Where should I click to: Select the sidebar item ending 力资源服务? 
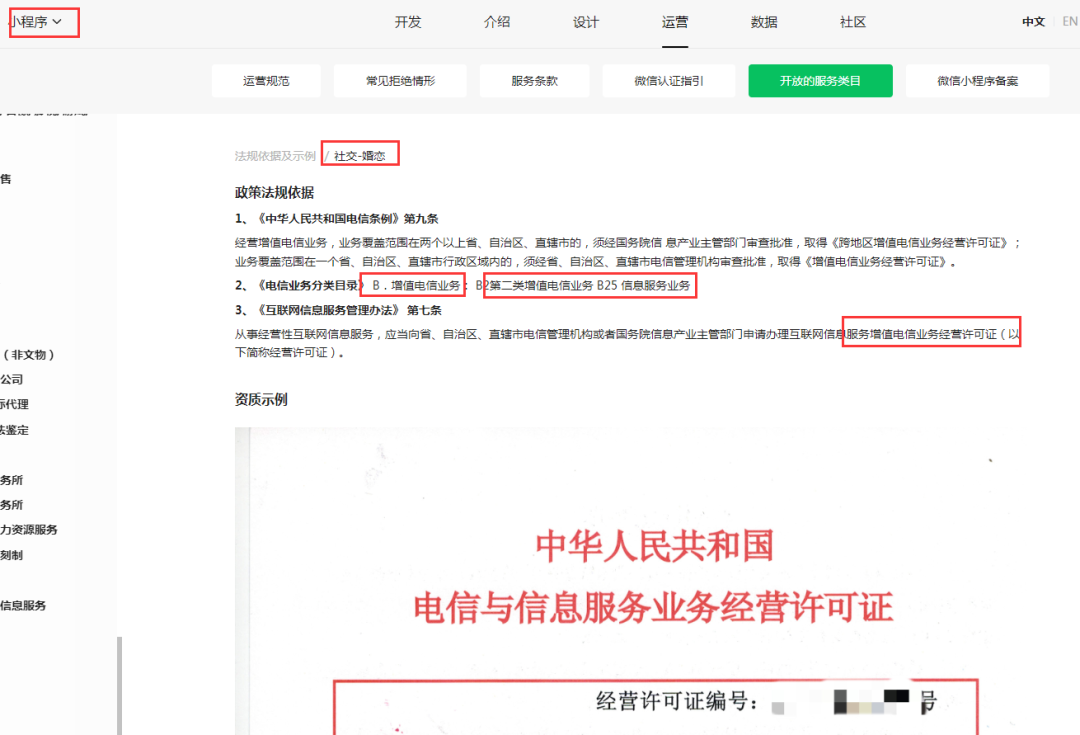pyautogui.click(x=29, y=530)
